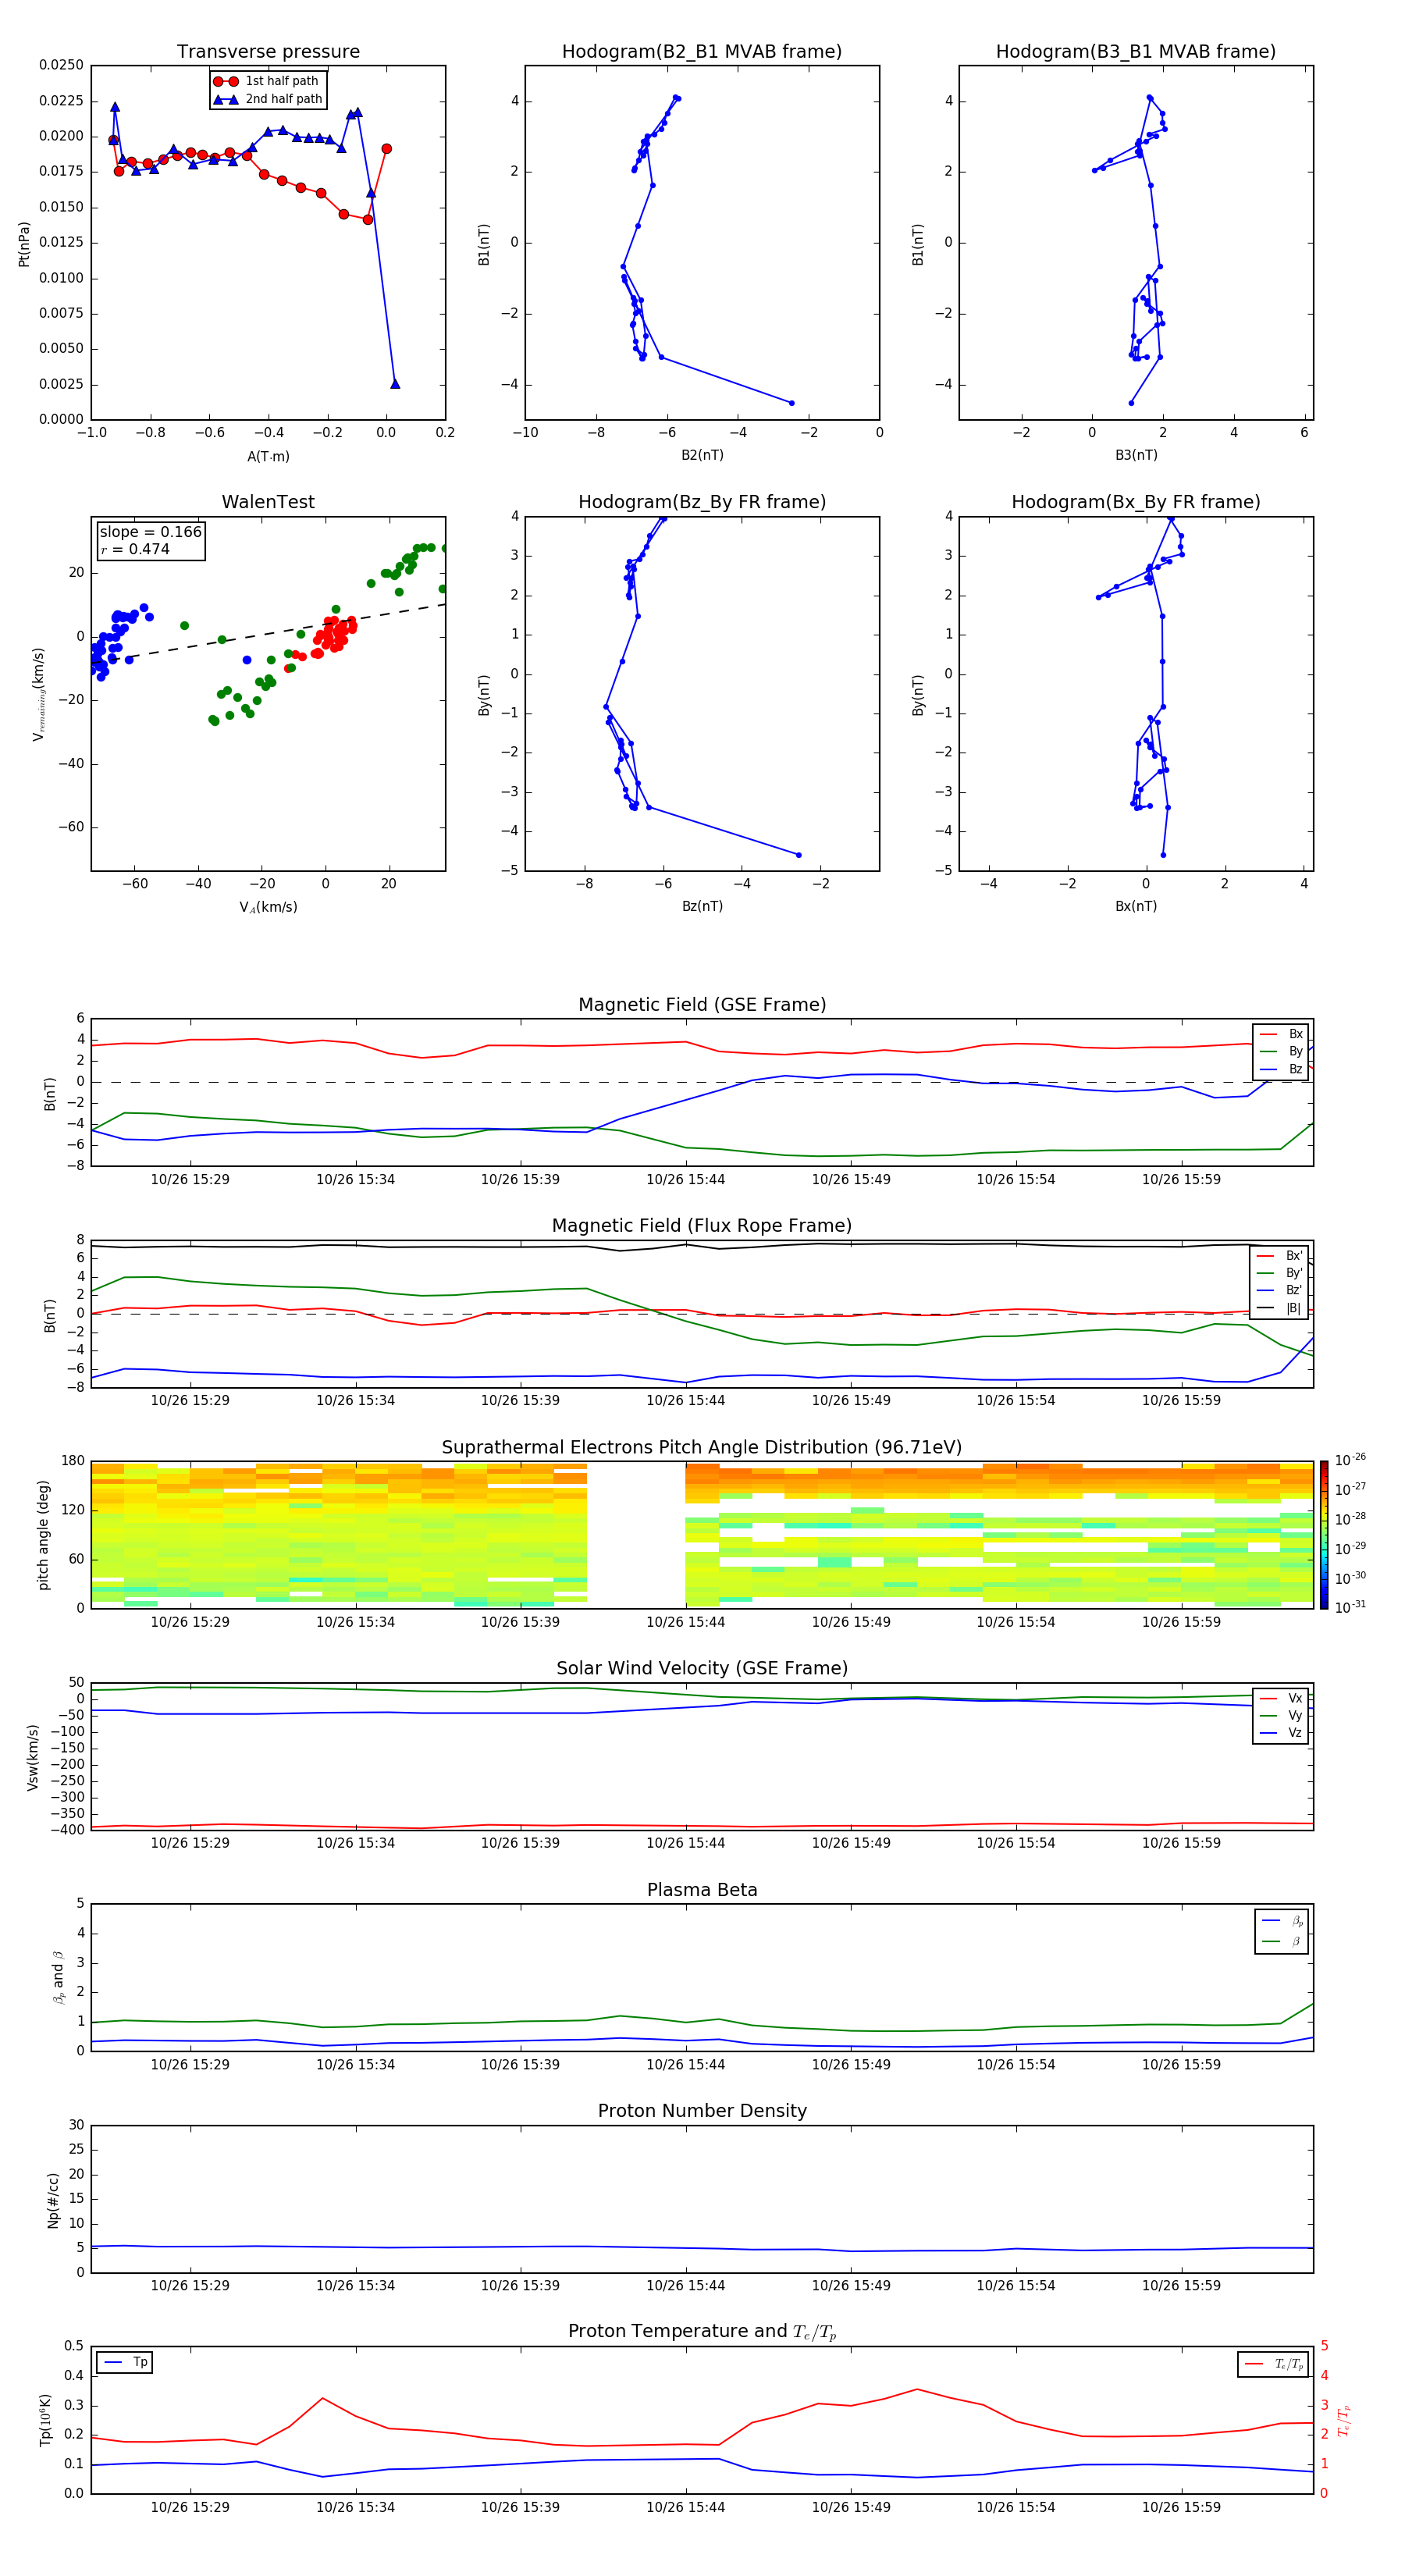Image resolution: width=1405 pixels, height=2576 pixels.
Task: Click the lowest blue triangle in Transverse pressure
Action: 395,383
